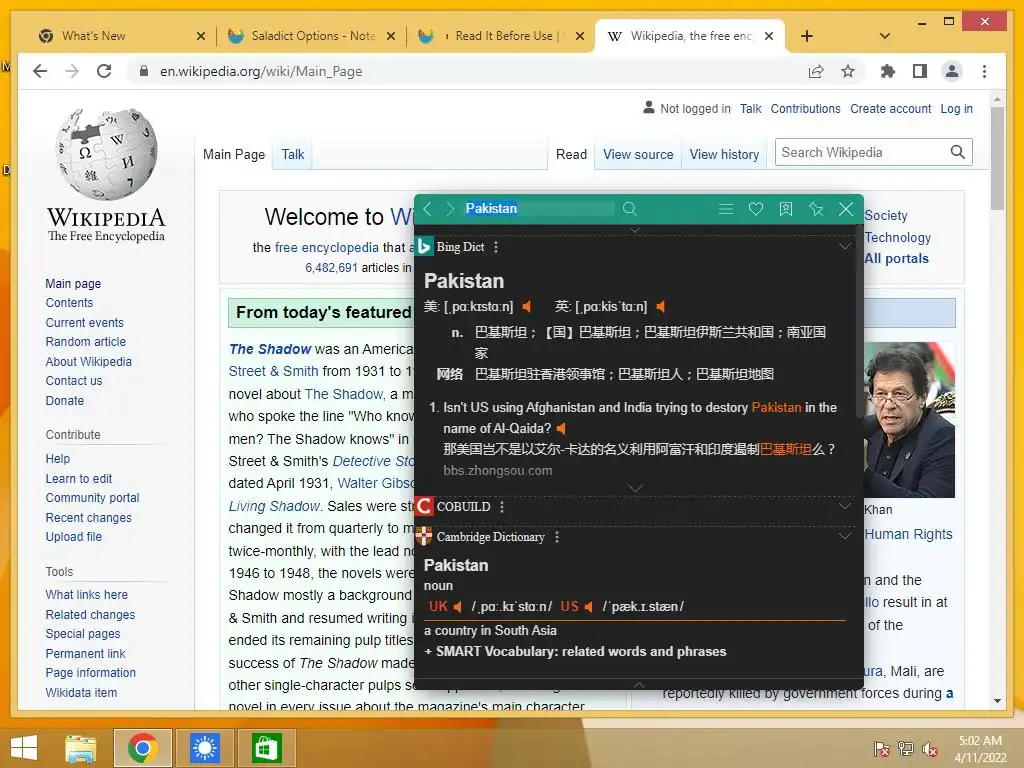1024x768 pixels.
Task: Expand the COBUILD section chevron
Action: [845, 506]
